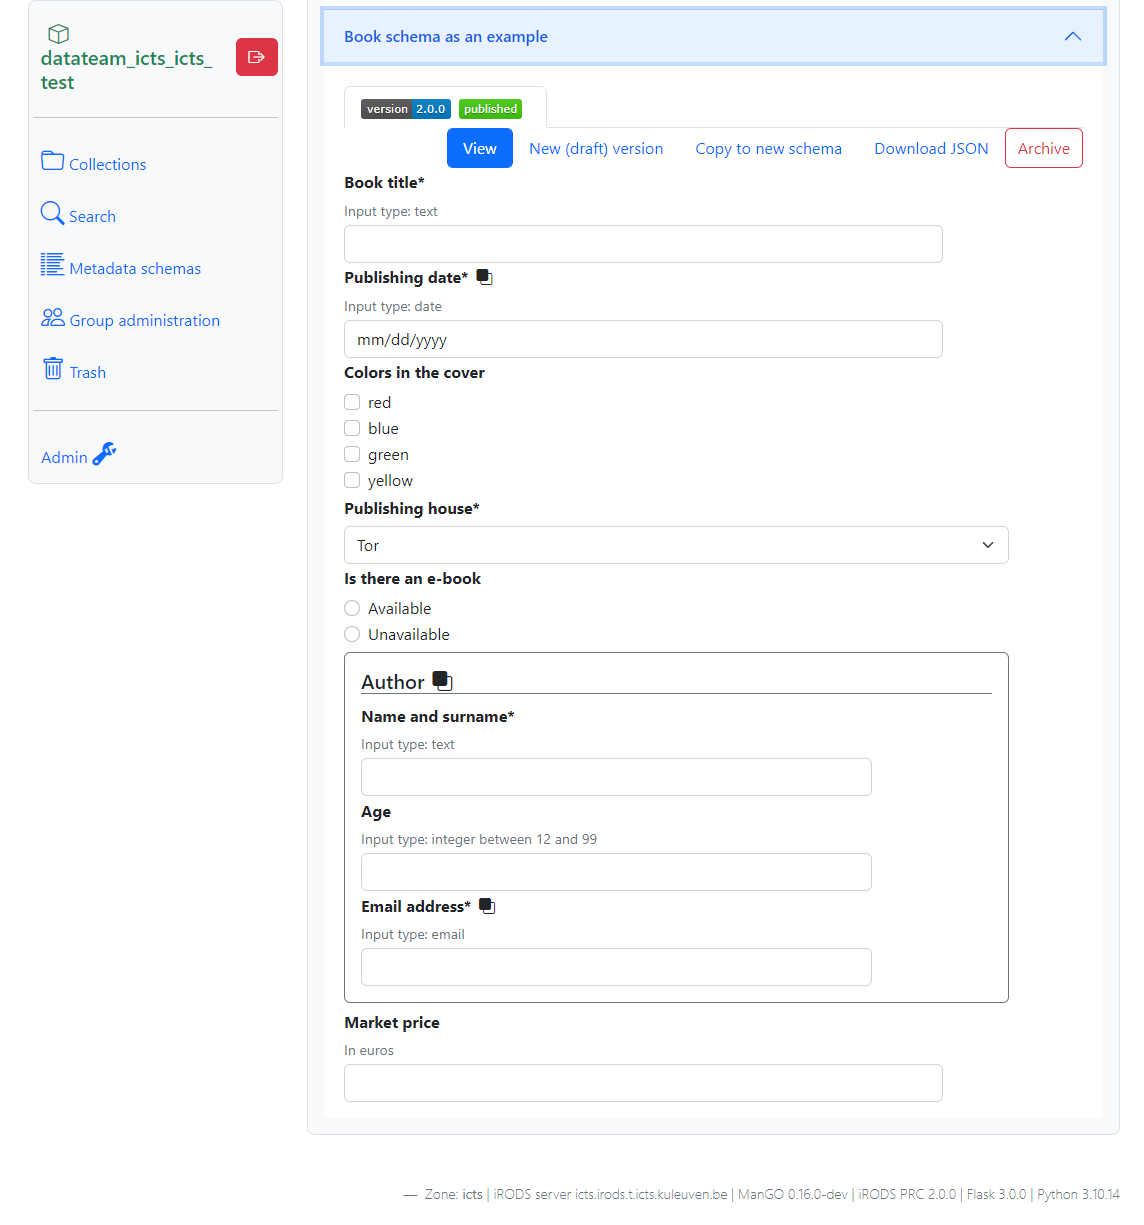Open the Publishing date picker field

tap(642, 339)
